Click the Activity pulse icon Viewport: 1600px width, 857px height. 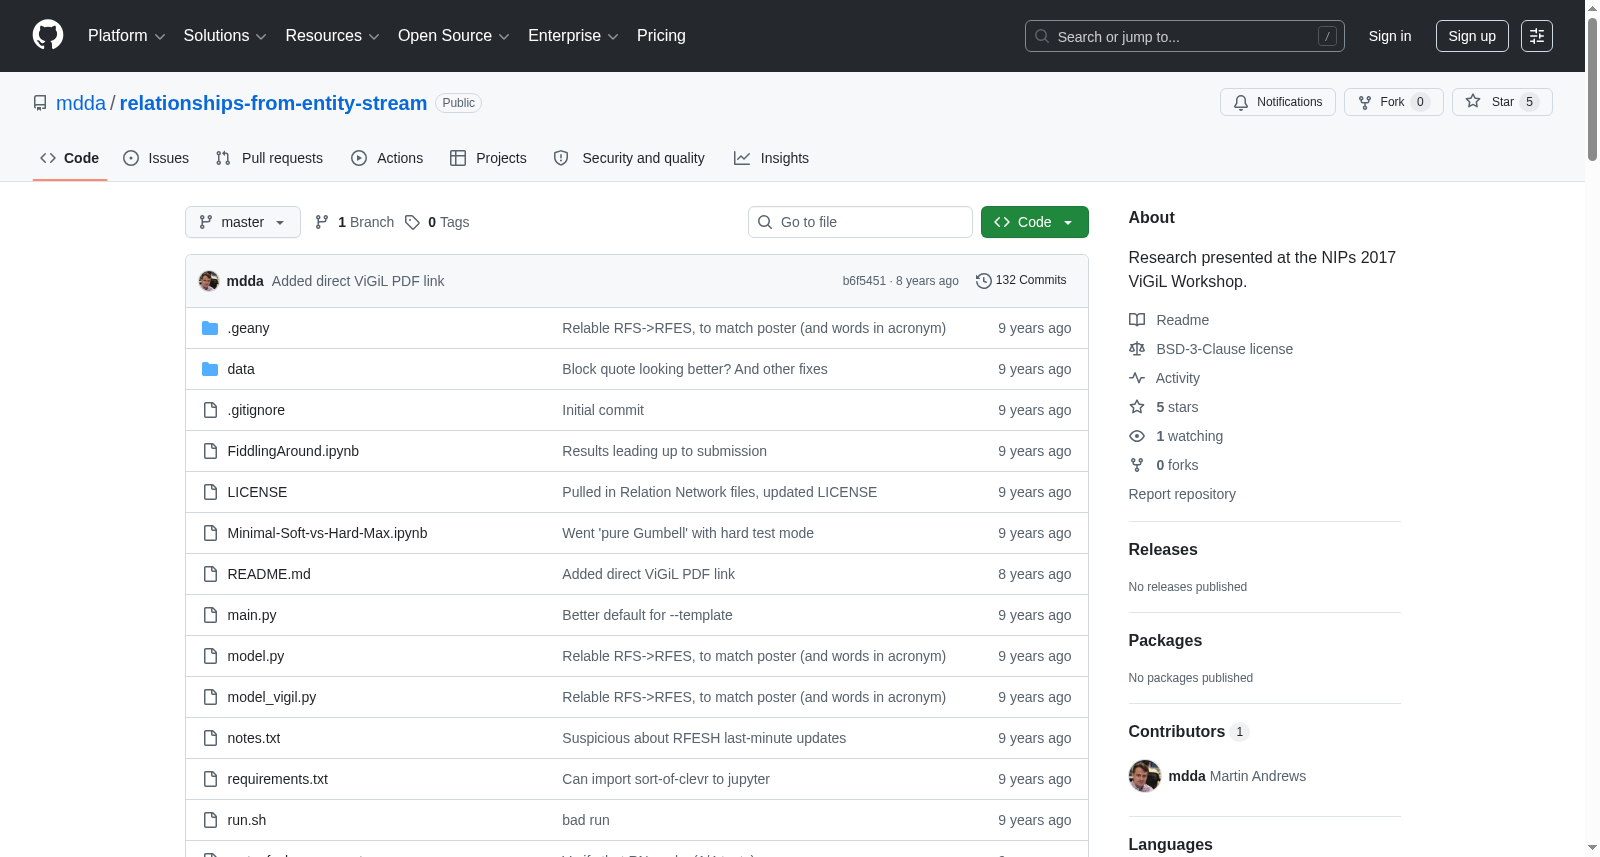click(x=1137, y=378)
